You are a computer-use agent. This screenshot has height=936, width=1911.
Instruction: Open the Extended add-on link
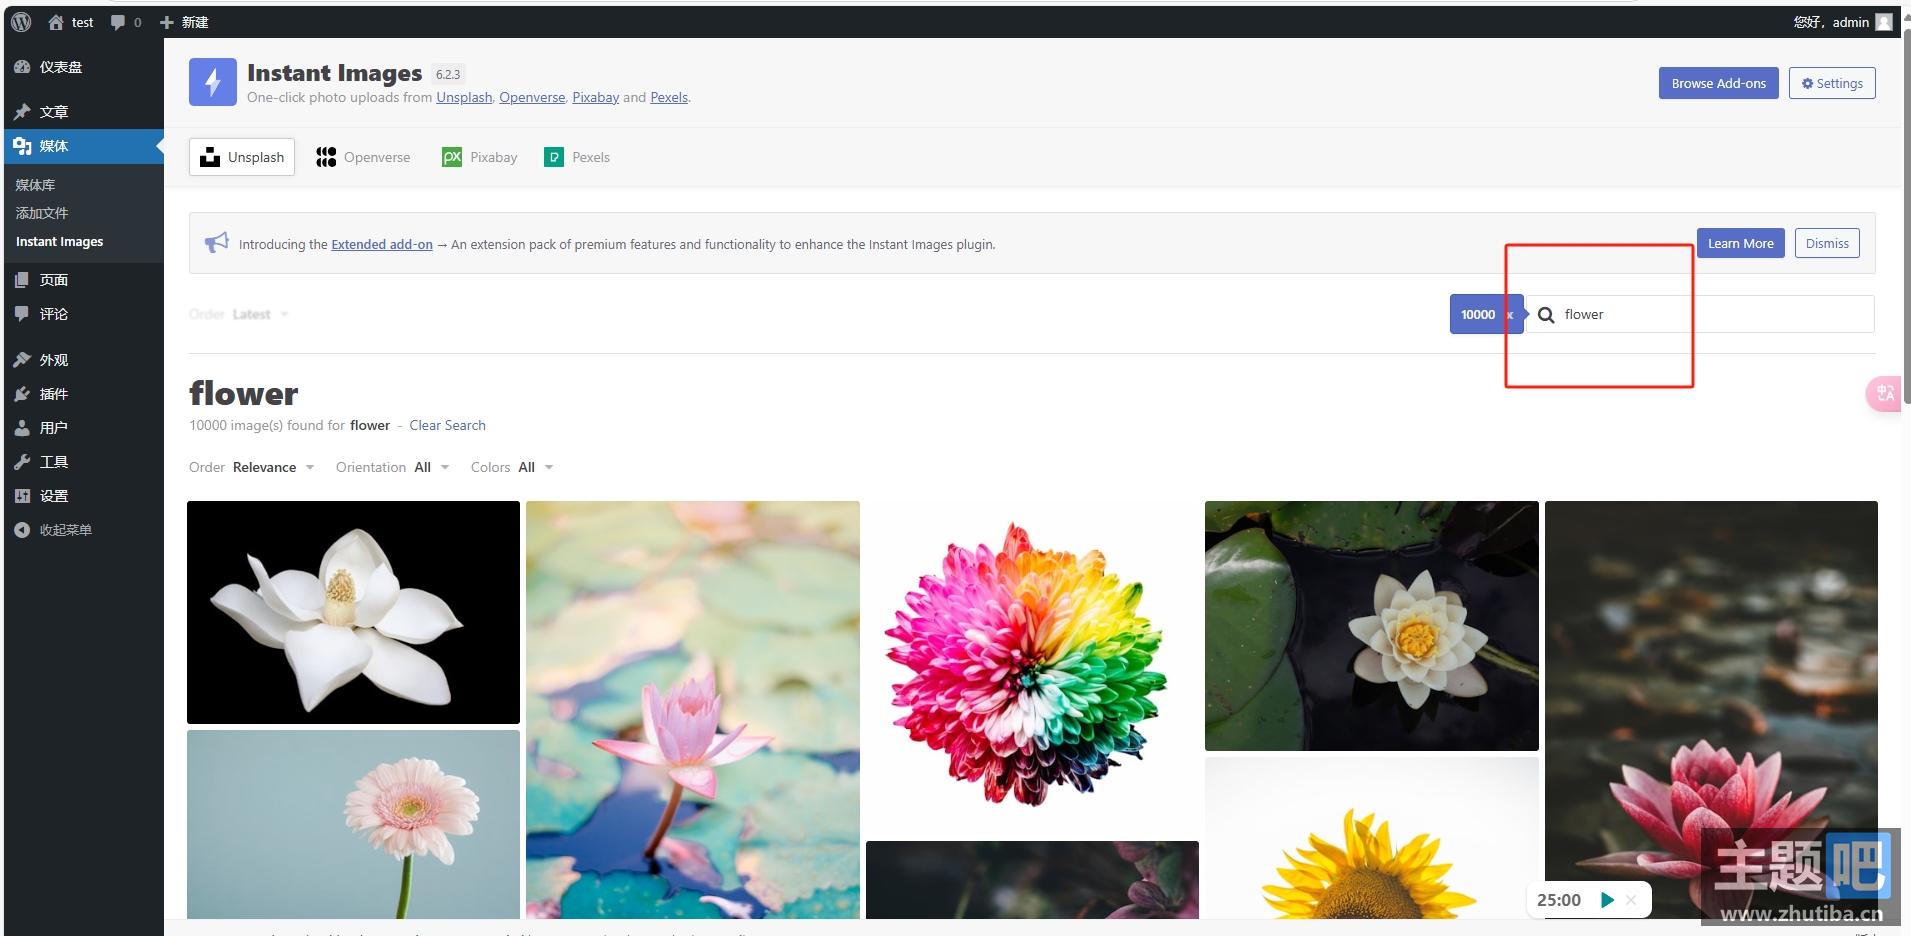click(382, 244)
